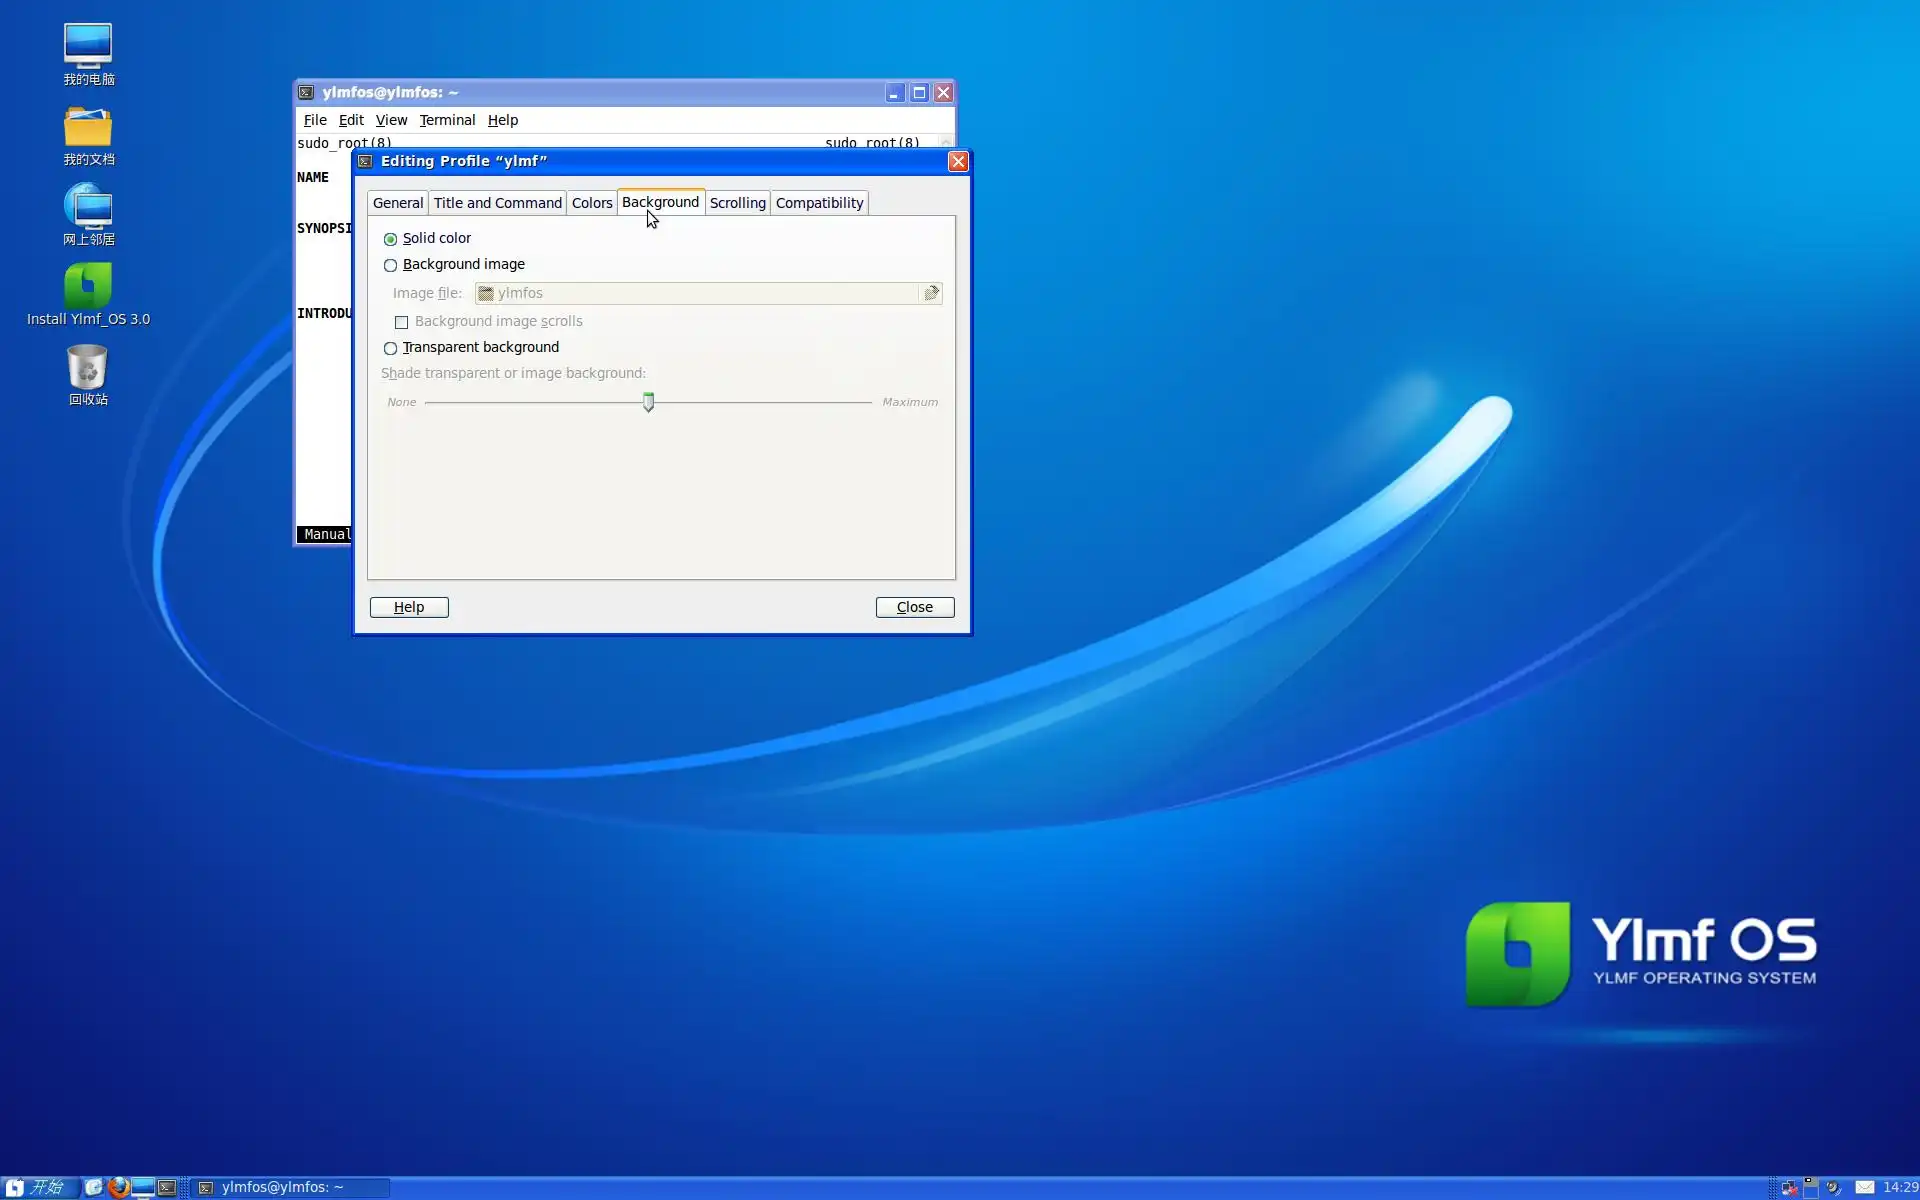Open the Terminal menu
Screen dimensions: 1920x1200
point(446,120)
